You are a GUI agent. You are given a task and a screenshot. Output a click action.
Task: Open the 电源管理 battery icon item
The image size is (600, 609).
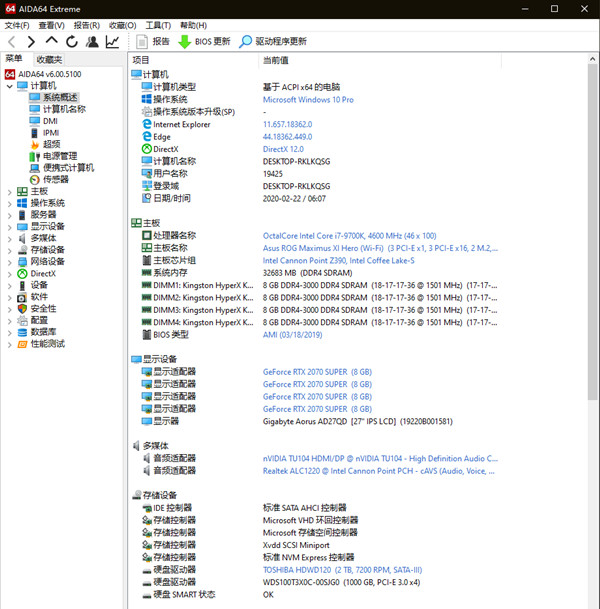35,157
